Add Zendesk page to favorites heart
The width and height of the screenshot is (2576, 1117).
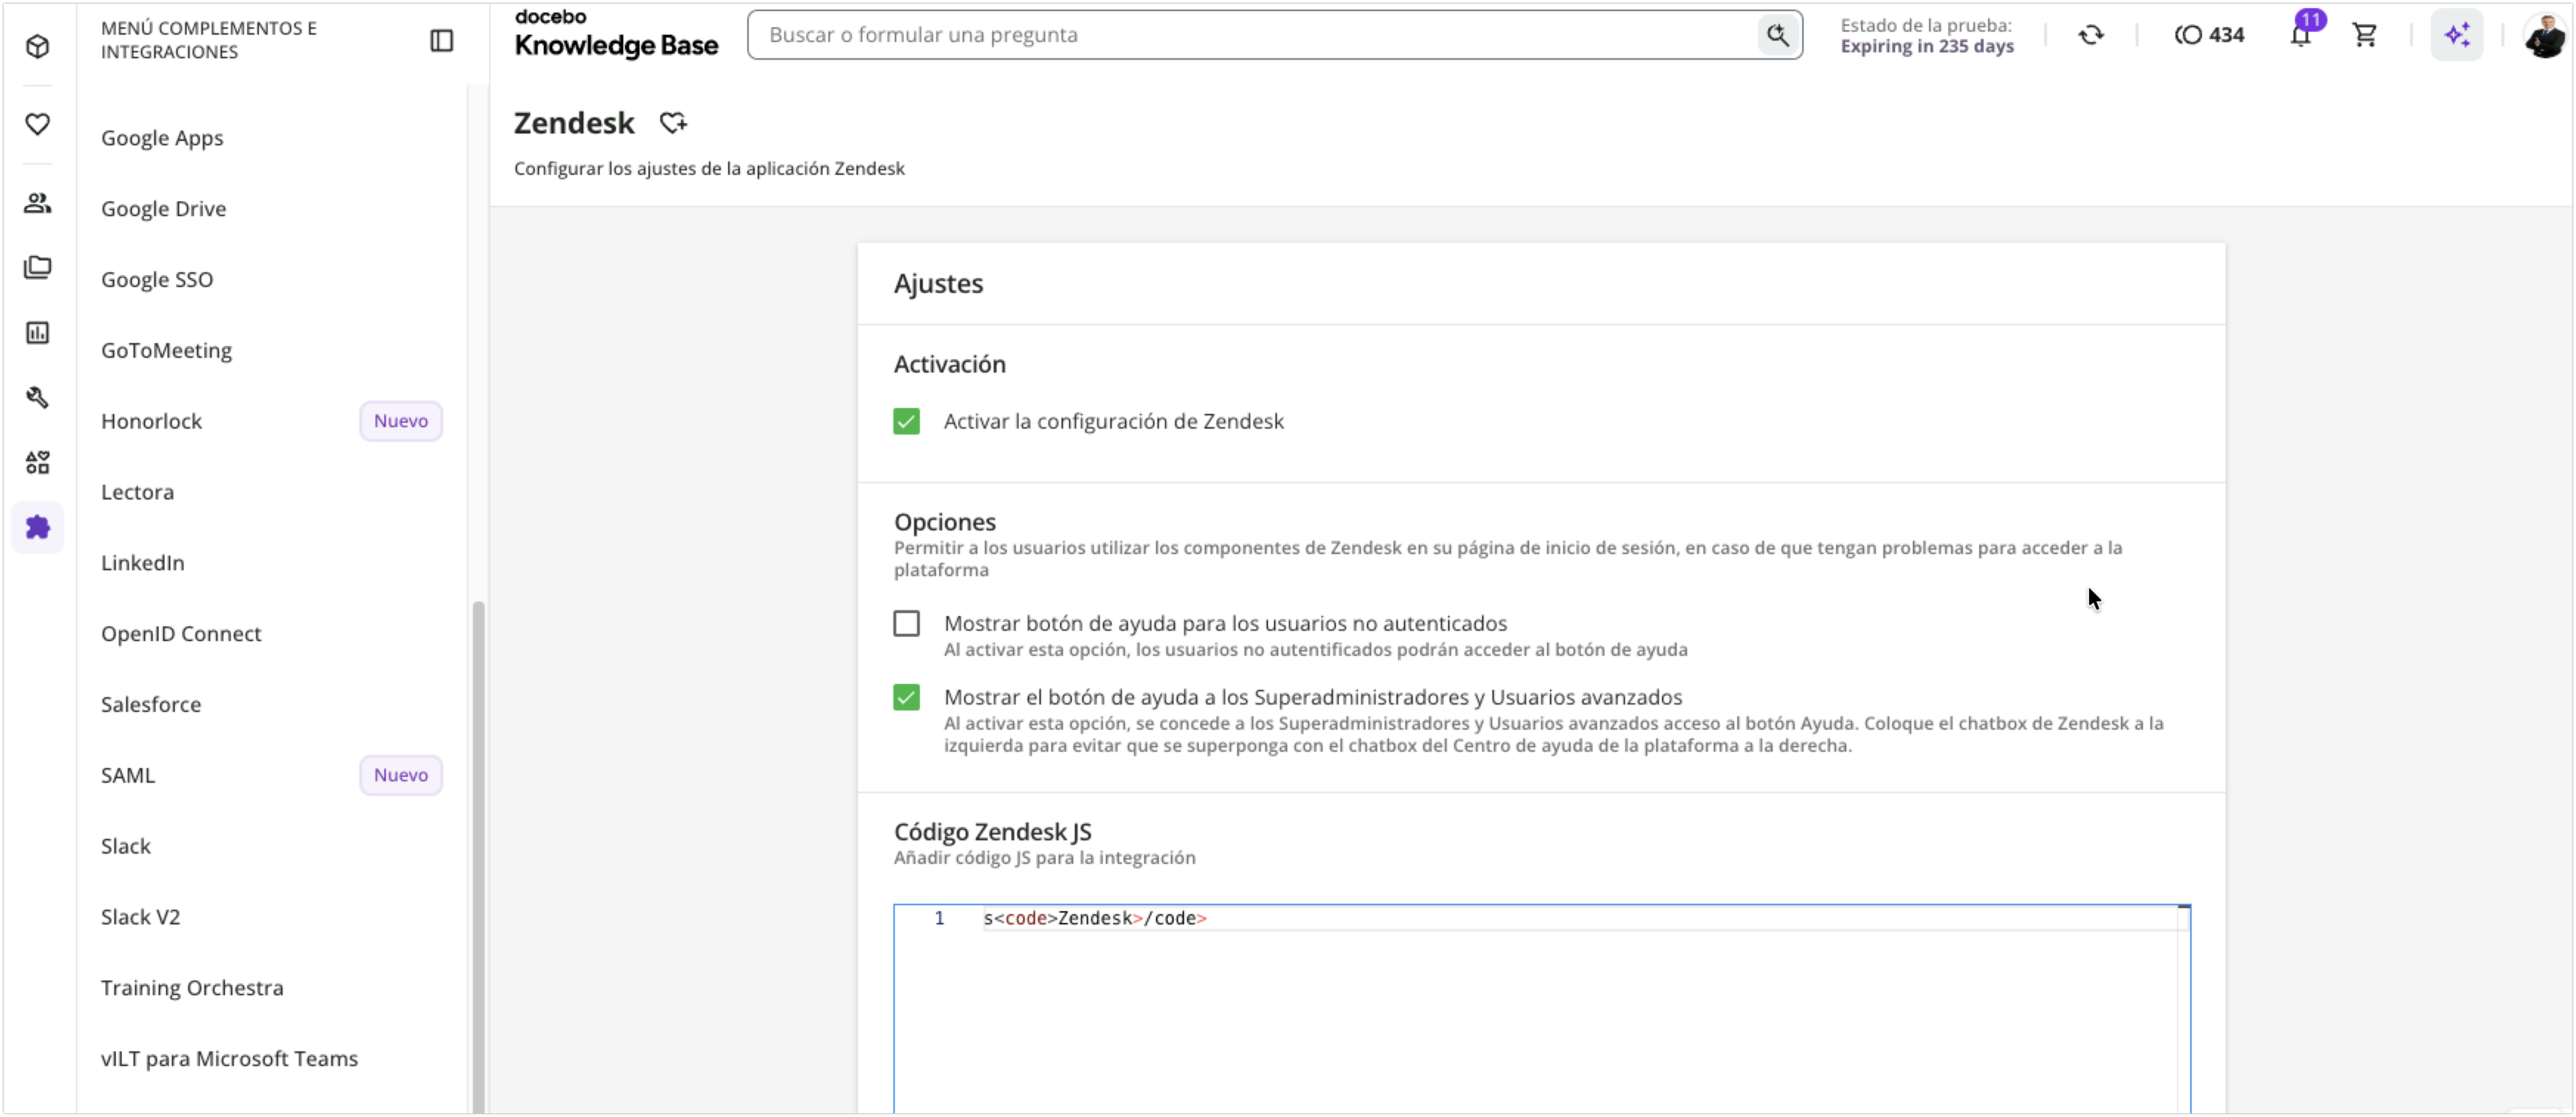[x=673, y=122]
